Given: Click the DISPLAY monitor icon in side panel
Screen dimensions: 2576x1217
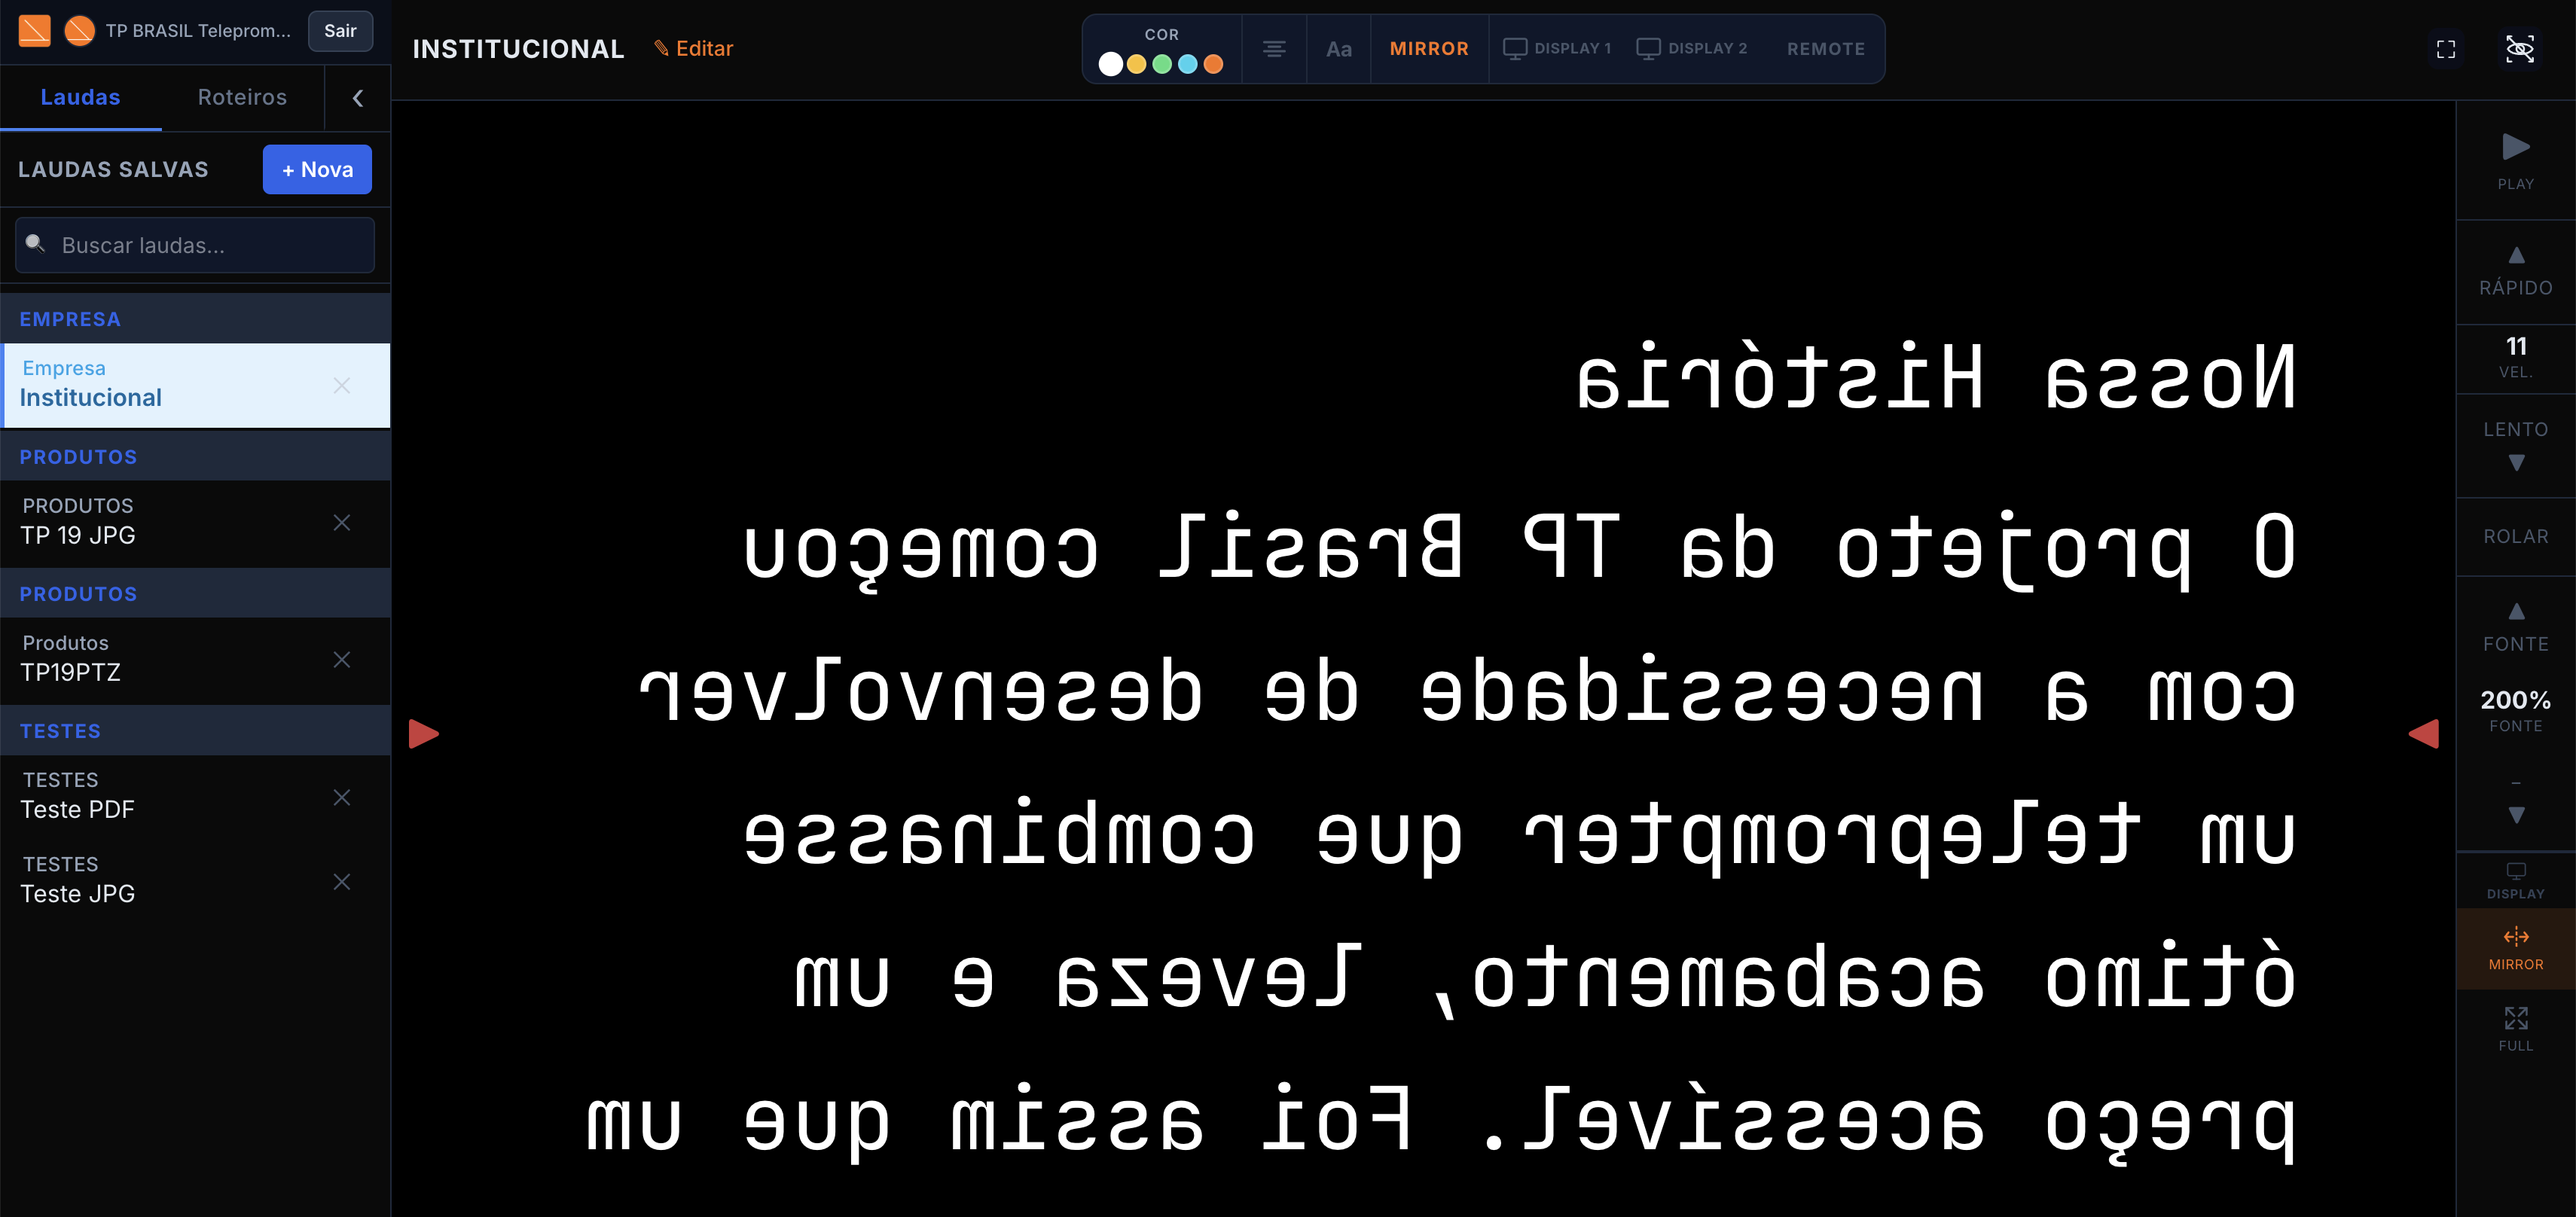Looking at the screenshot, I should click(x=2516, y=881).
